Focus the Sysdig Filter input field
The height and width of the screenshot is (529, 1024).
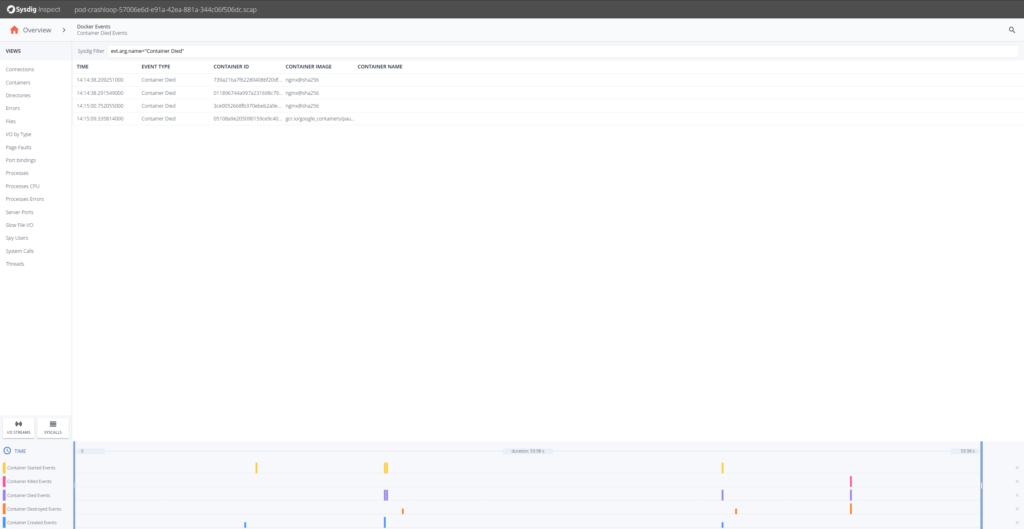coord(562,51)
